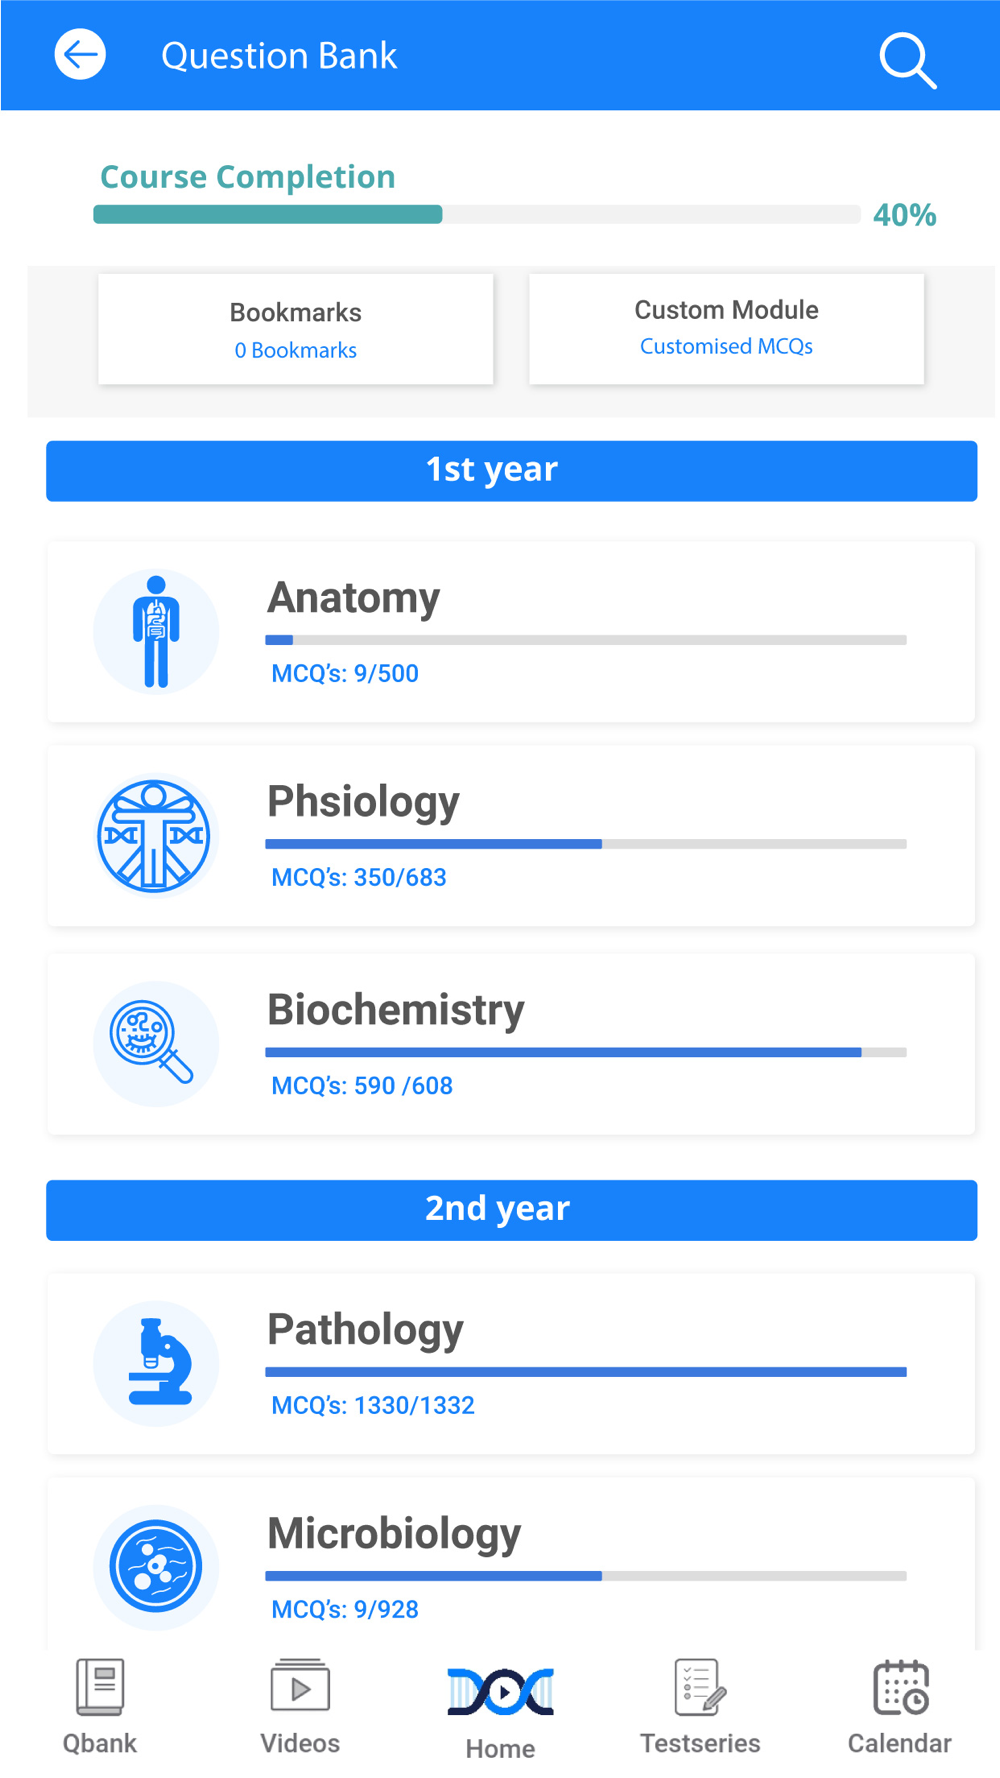Tap the back arrow icon
Screen dimensions: 1000x1778
[80, 55]
